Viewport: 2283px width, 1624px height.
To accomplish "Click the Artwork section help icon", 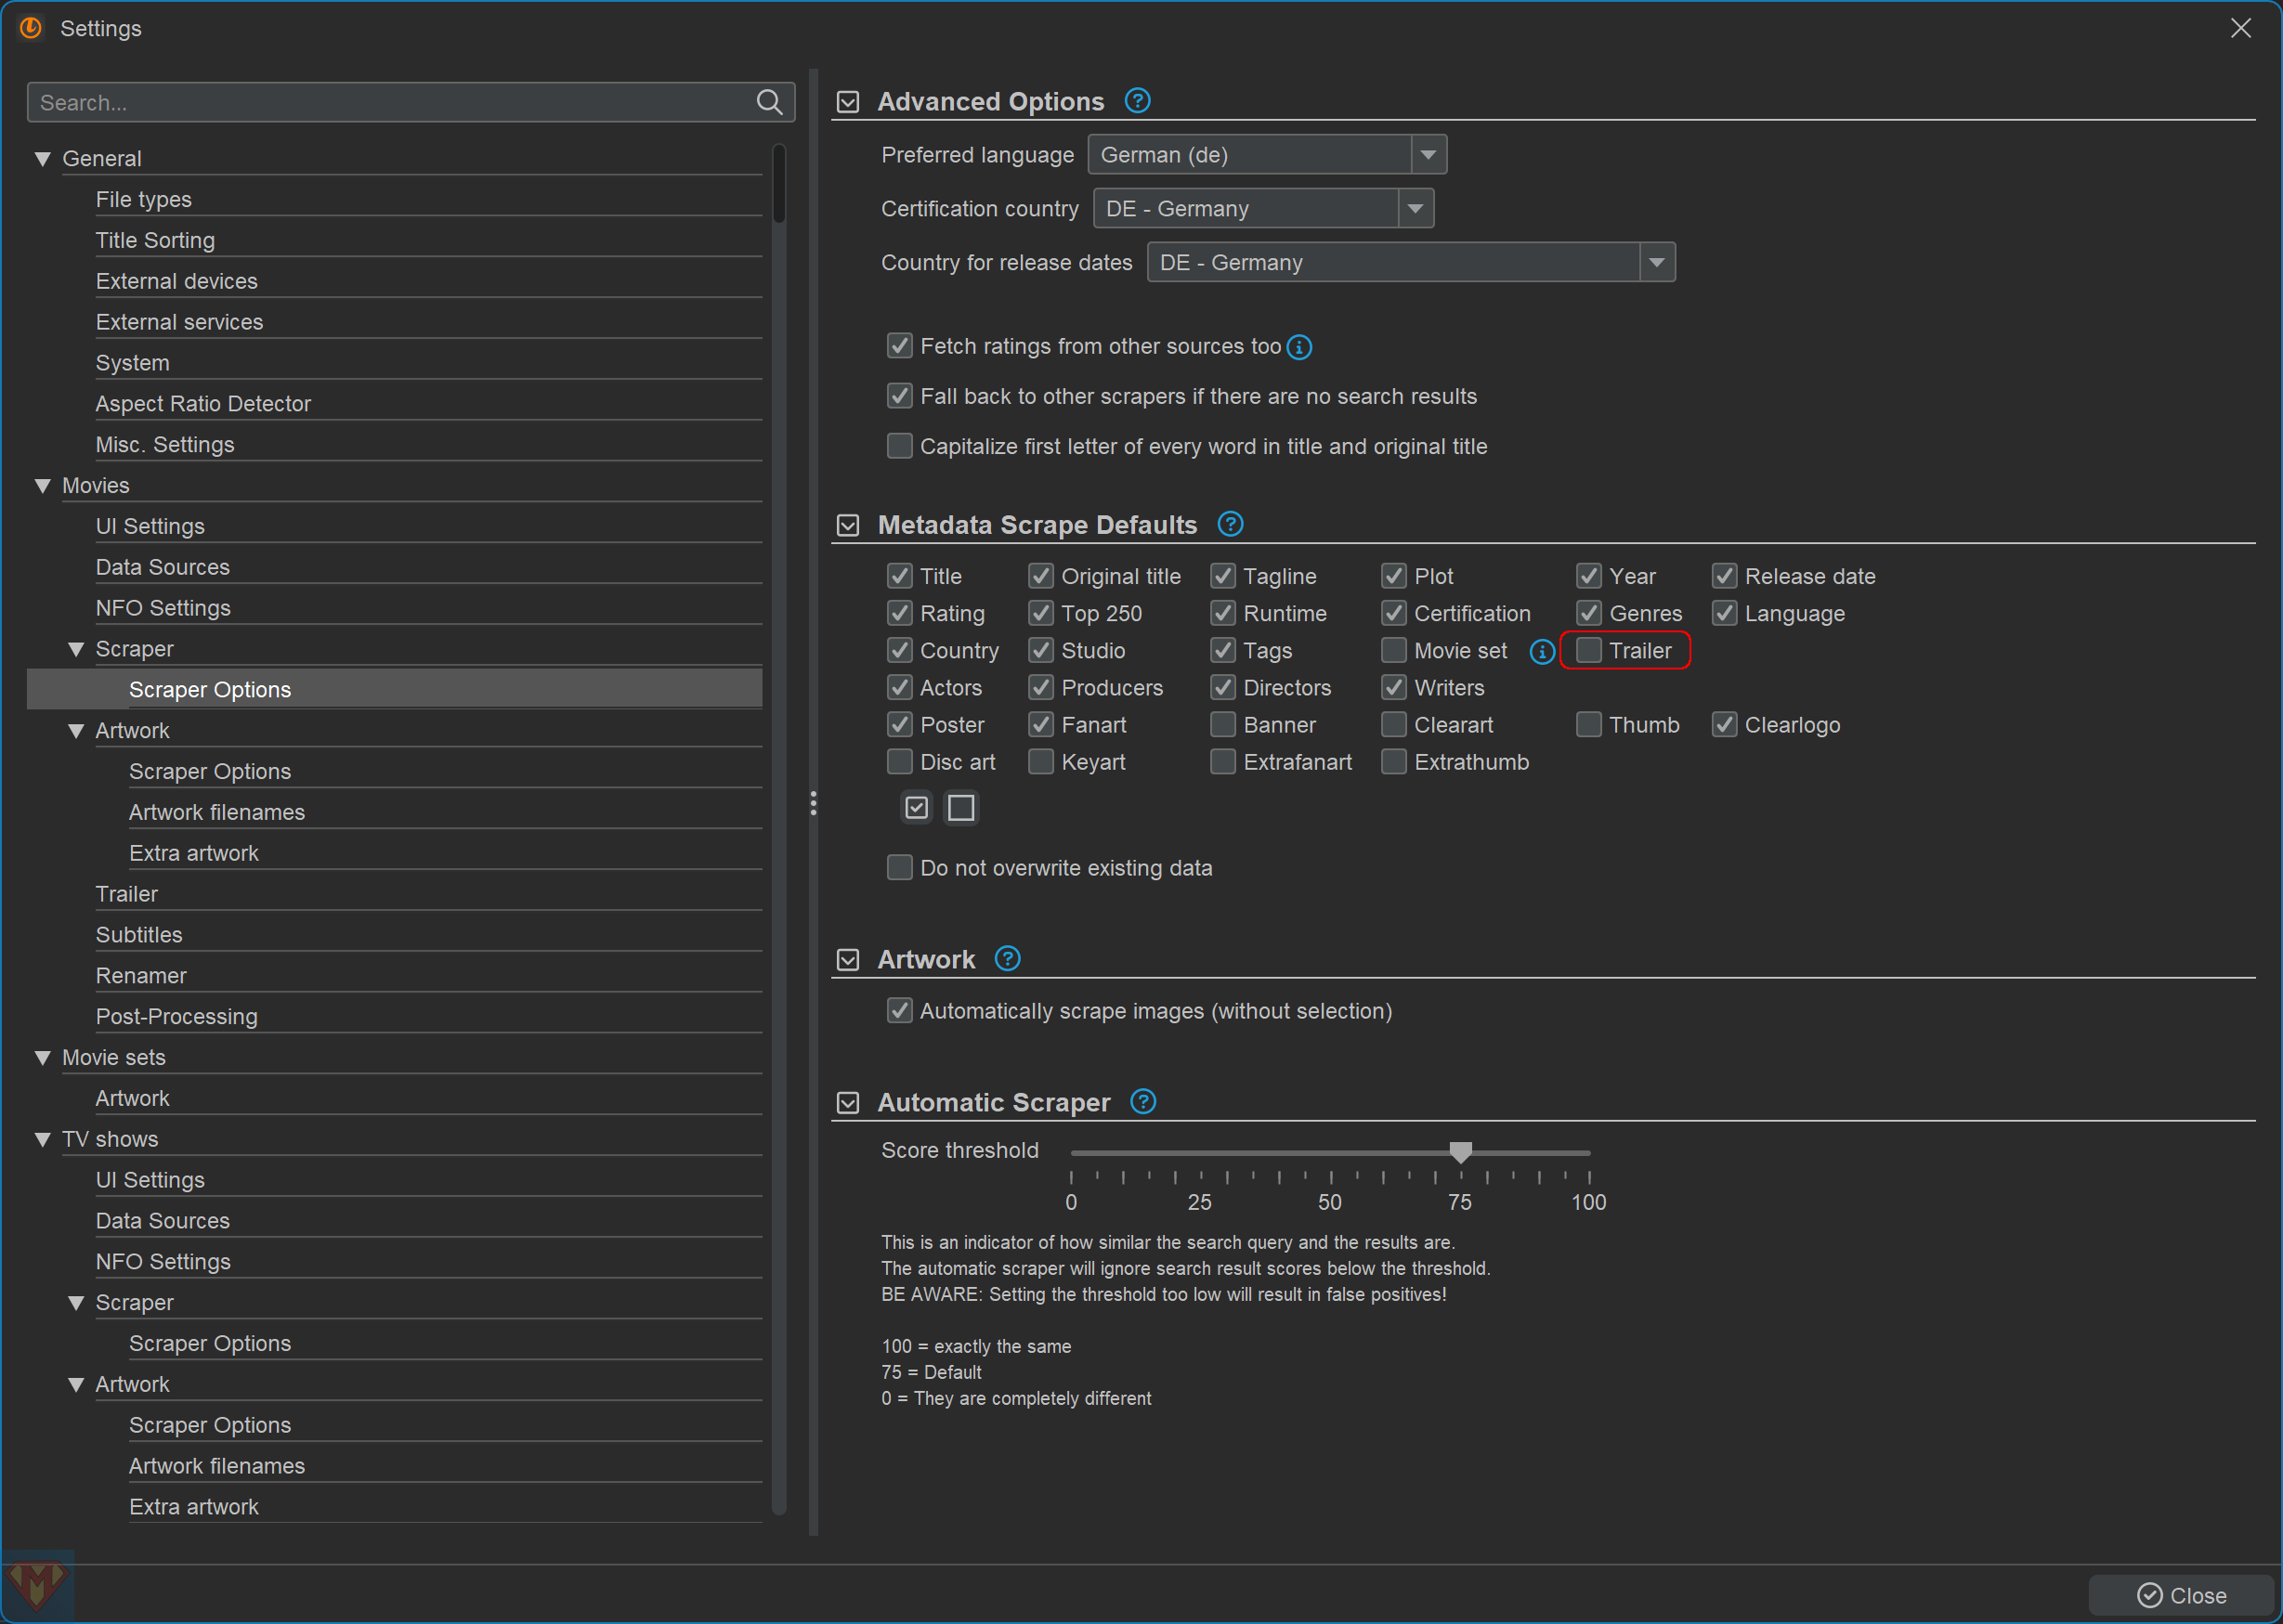I will point(1007,959).
